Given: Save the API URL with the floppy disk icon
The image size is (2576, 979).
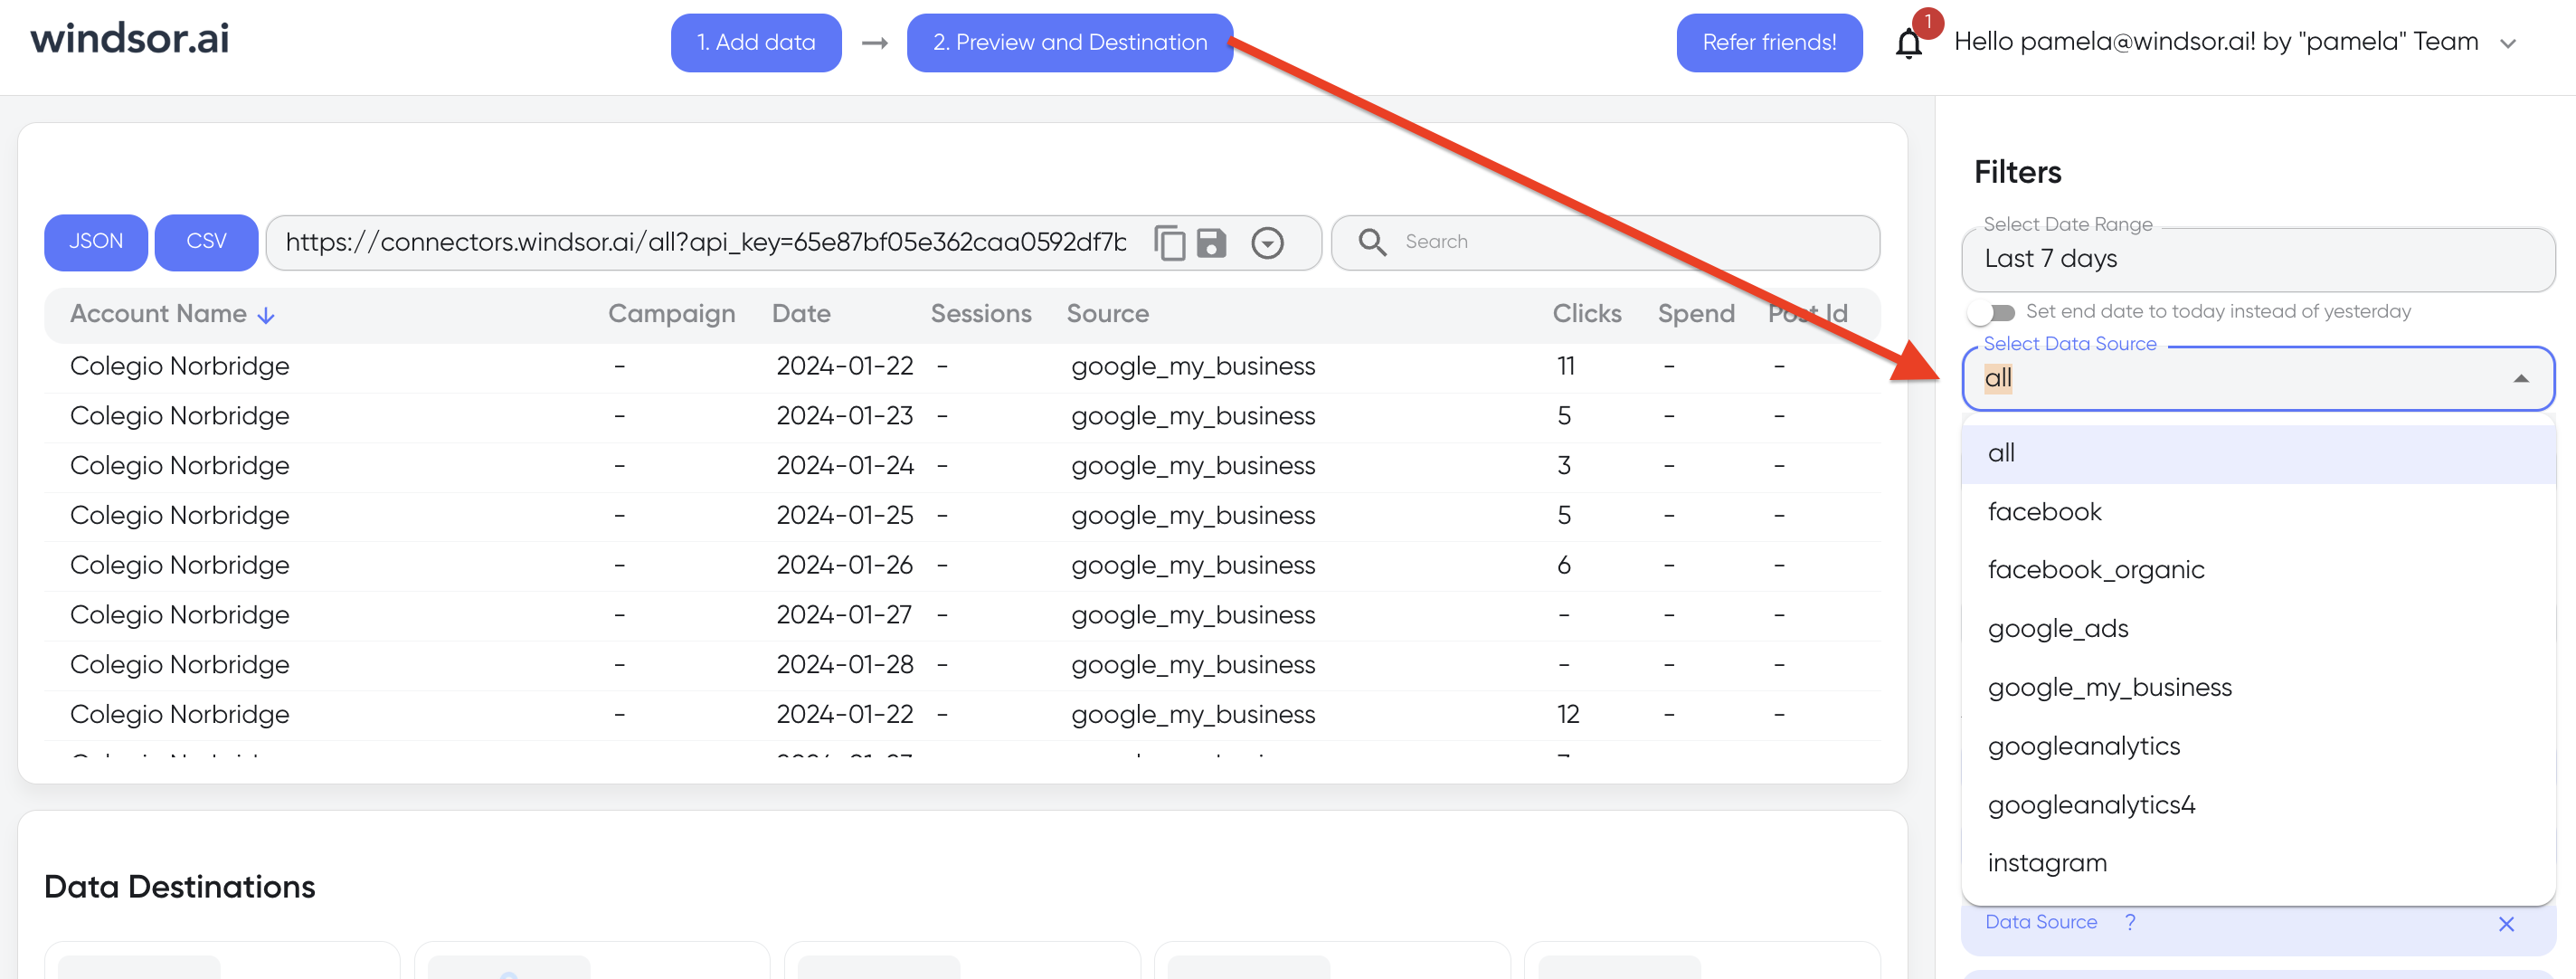Looking at the screenshot, I should (x=1211, y=243).
